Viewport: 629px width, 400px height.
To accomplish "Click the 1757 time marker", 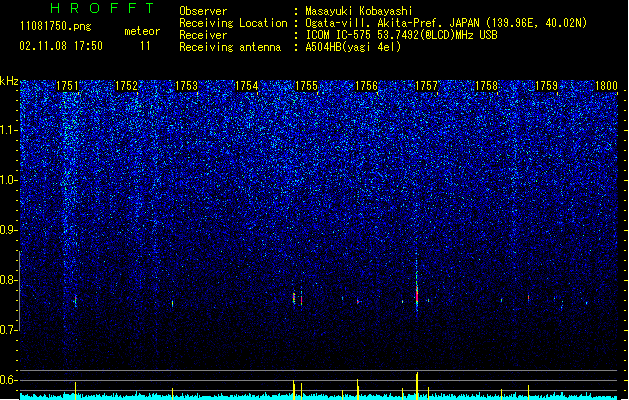I will coord(426,86).
